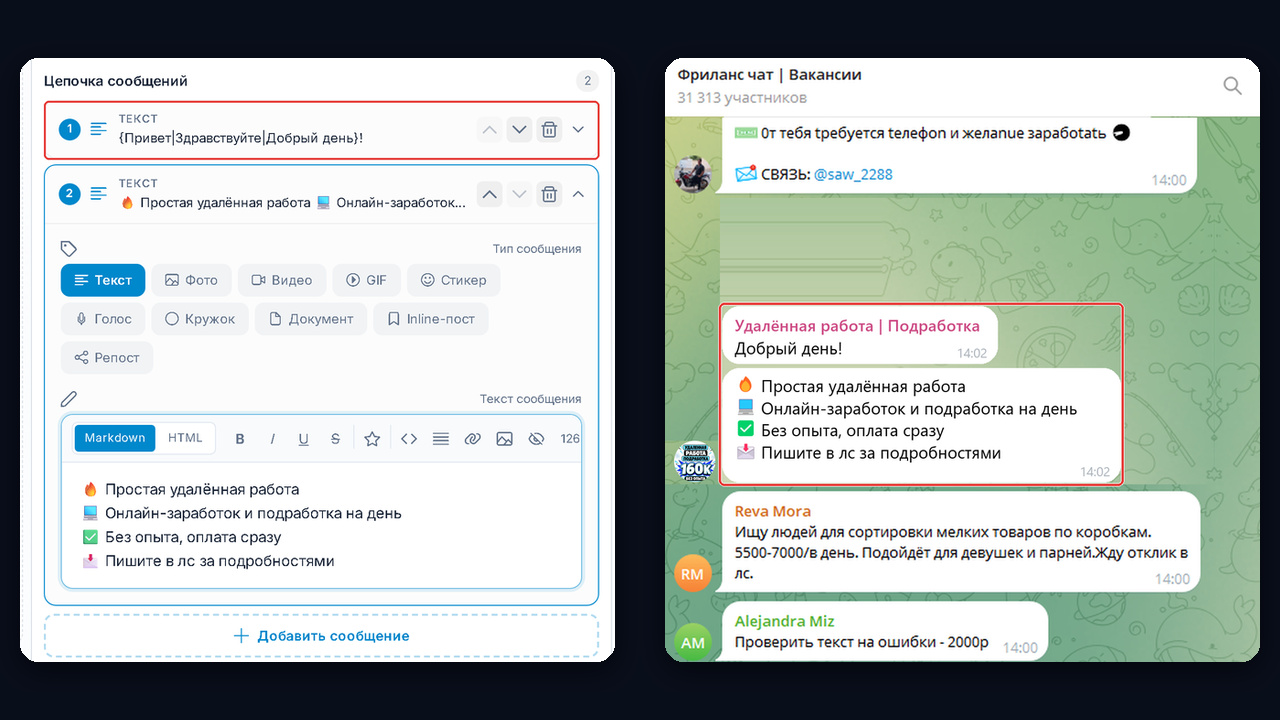1280x720 pixels.
Task: Click the image icon in editor toolbar
Action: [504, 439]
